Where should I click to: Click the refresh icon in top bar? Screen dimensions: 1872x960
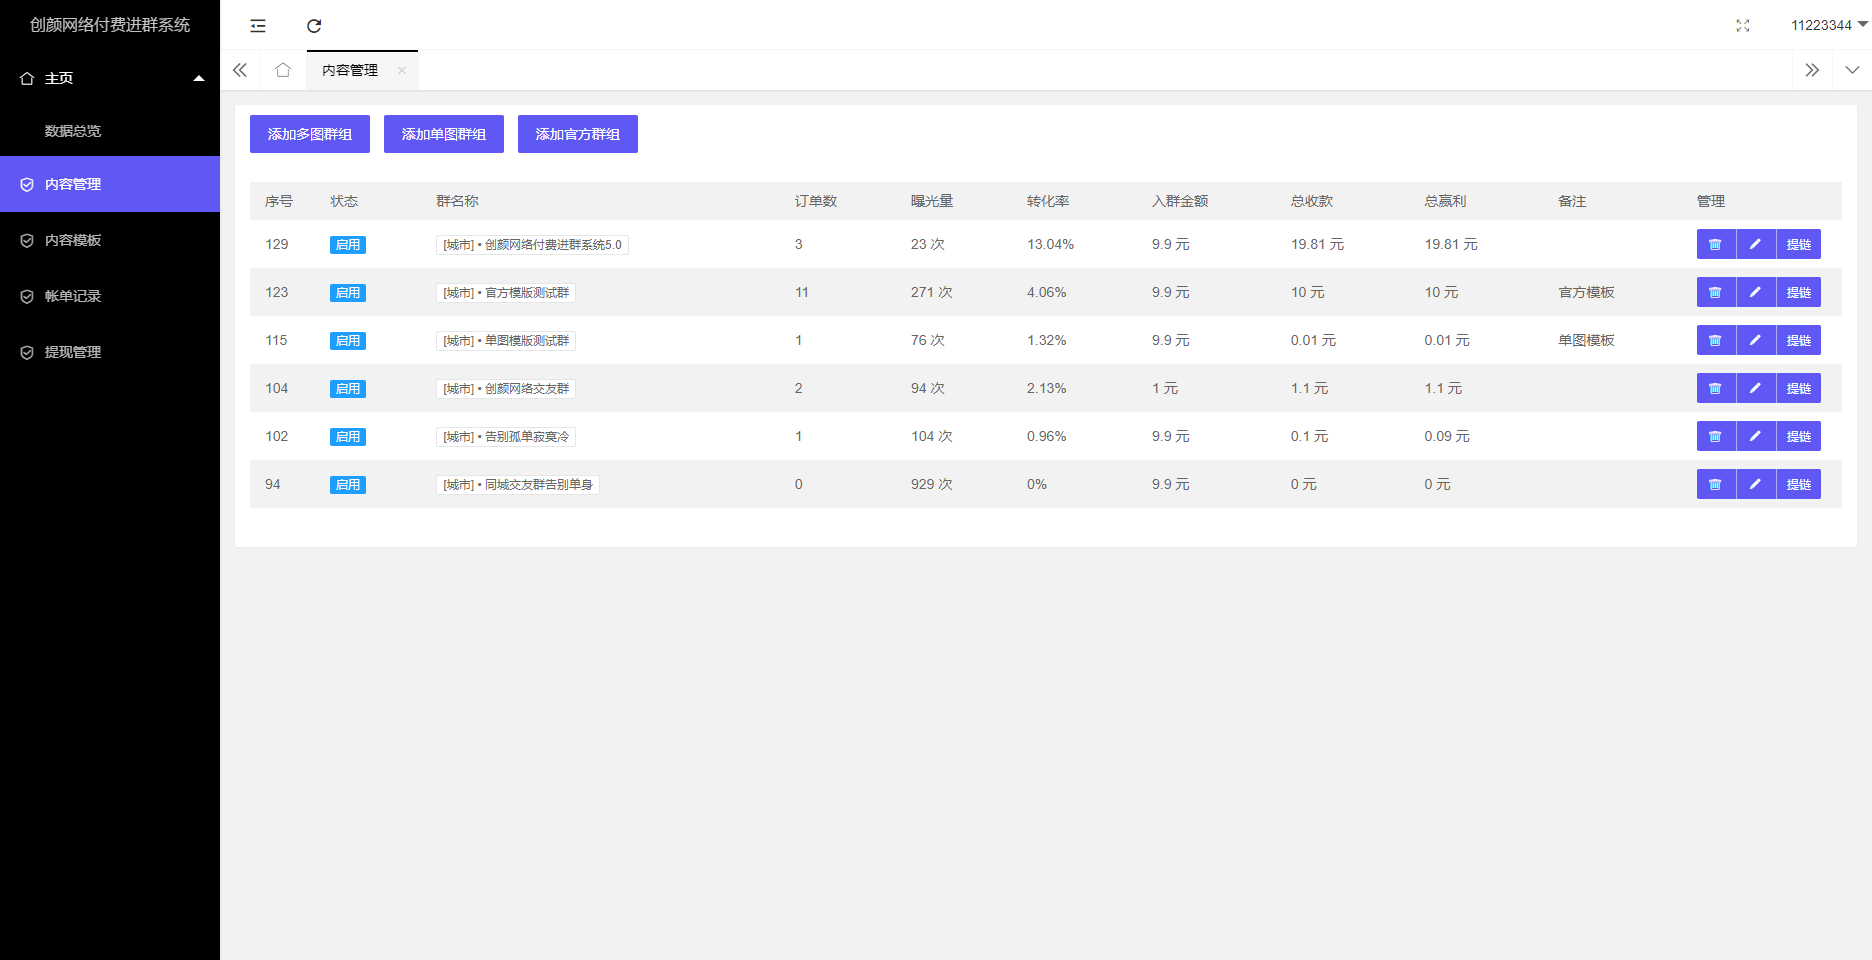[314, 26]
